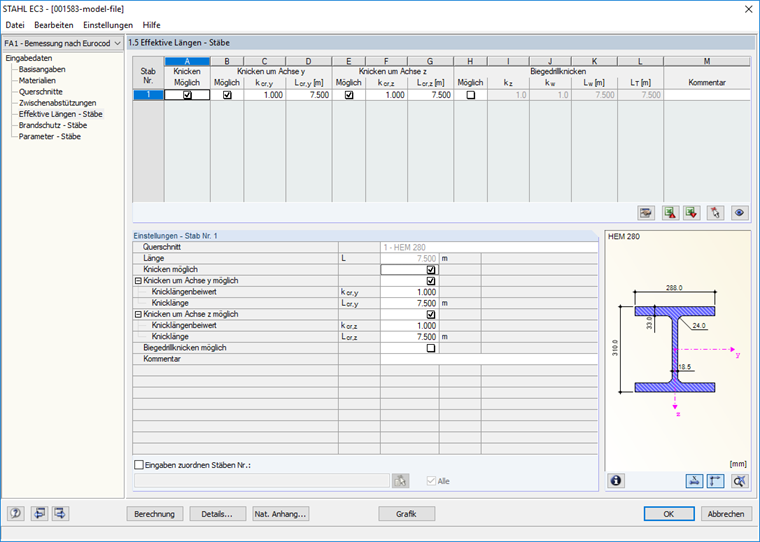Enable the Biegedrillknicken 'Möglich' checkbox in column H
The image size is (760, 542).
click(470, 95)
